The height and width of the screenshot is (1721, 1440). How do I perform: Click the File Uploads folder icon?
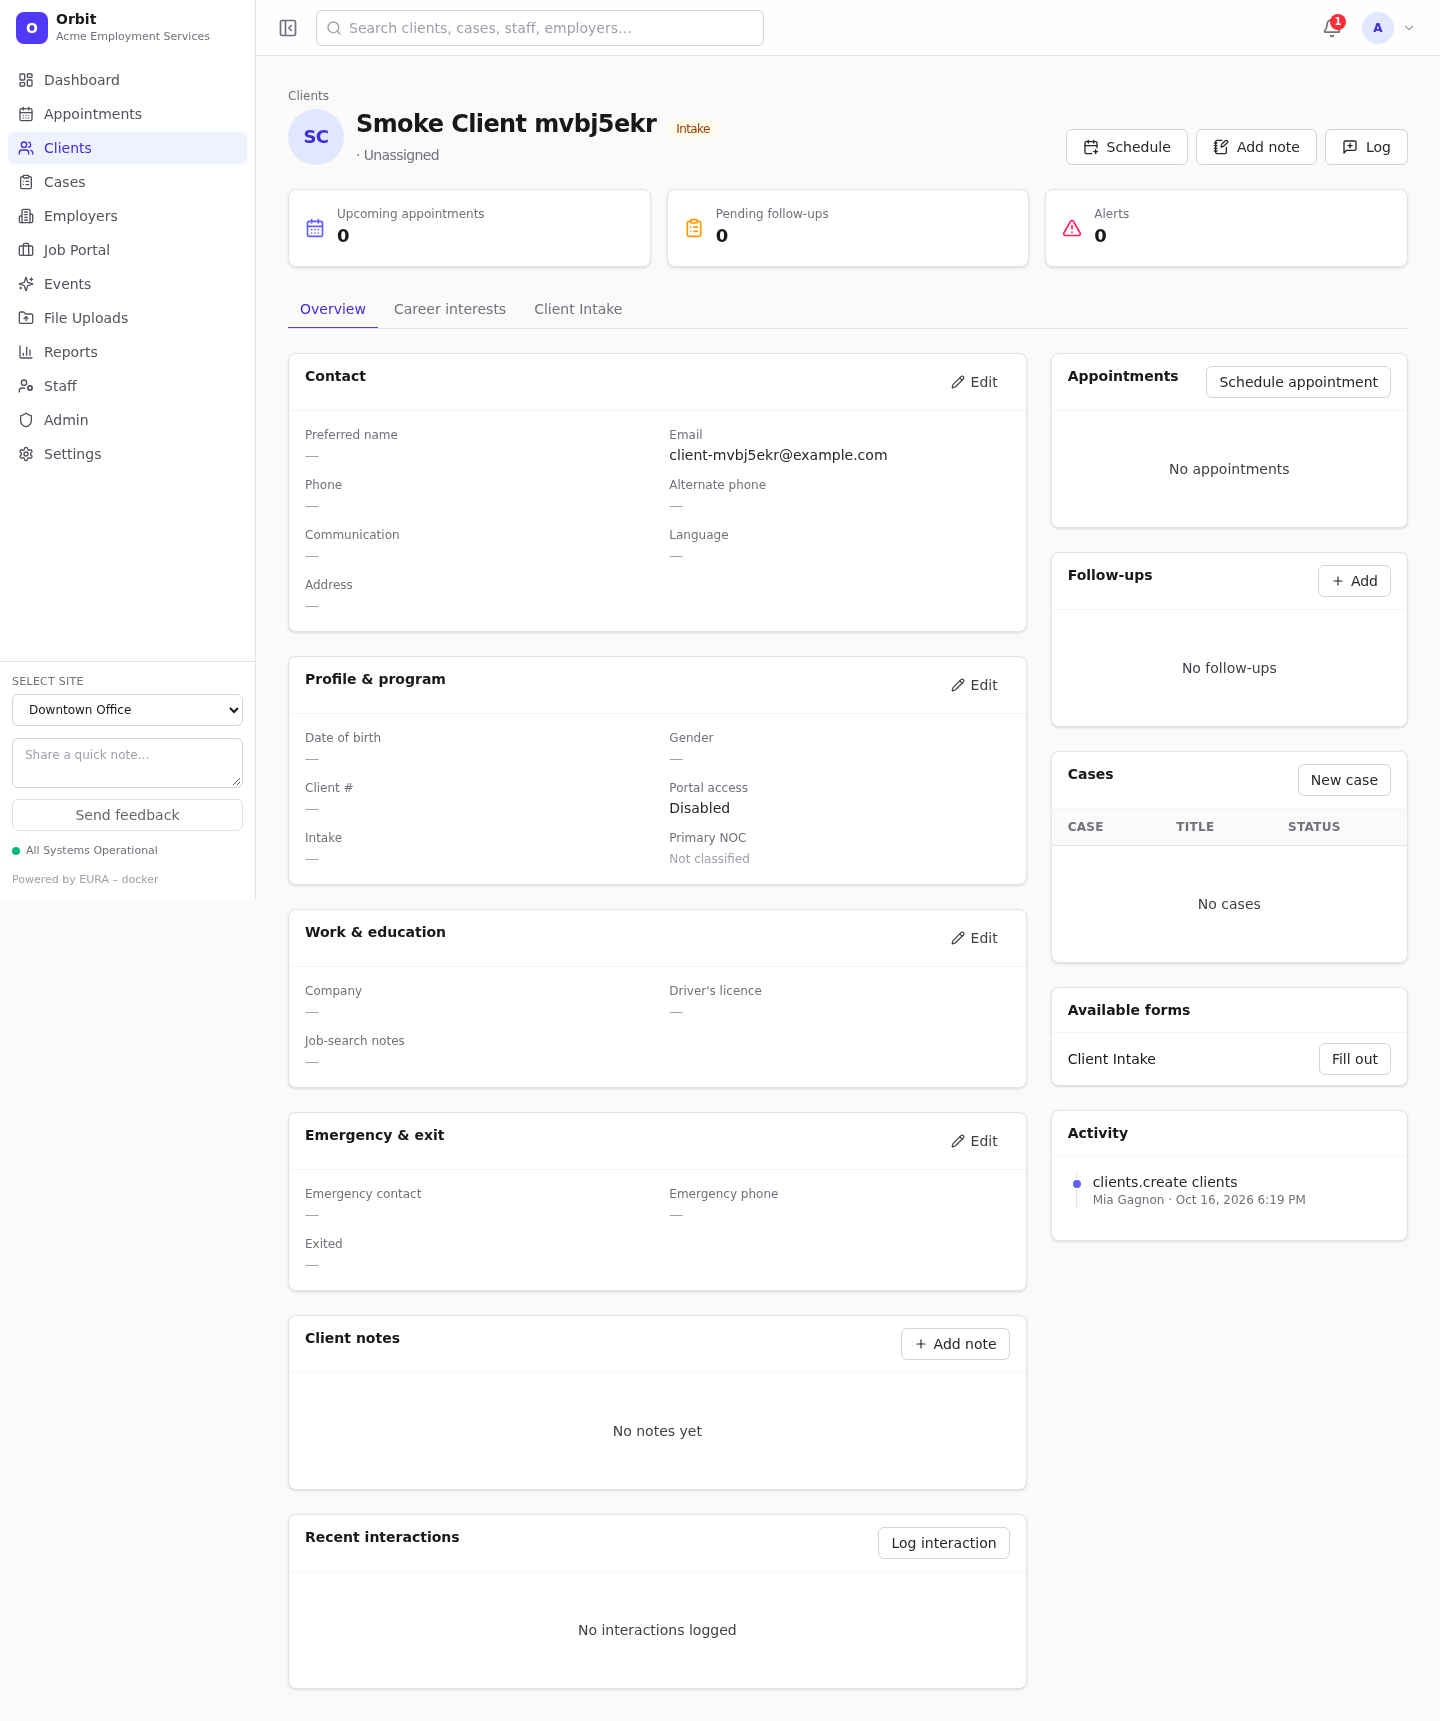[26, 318]
